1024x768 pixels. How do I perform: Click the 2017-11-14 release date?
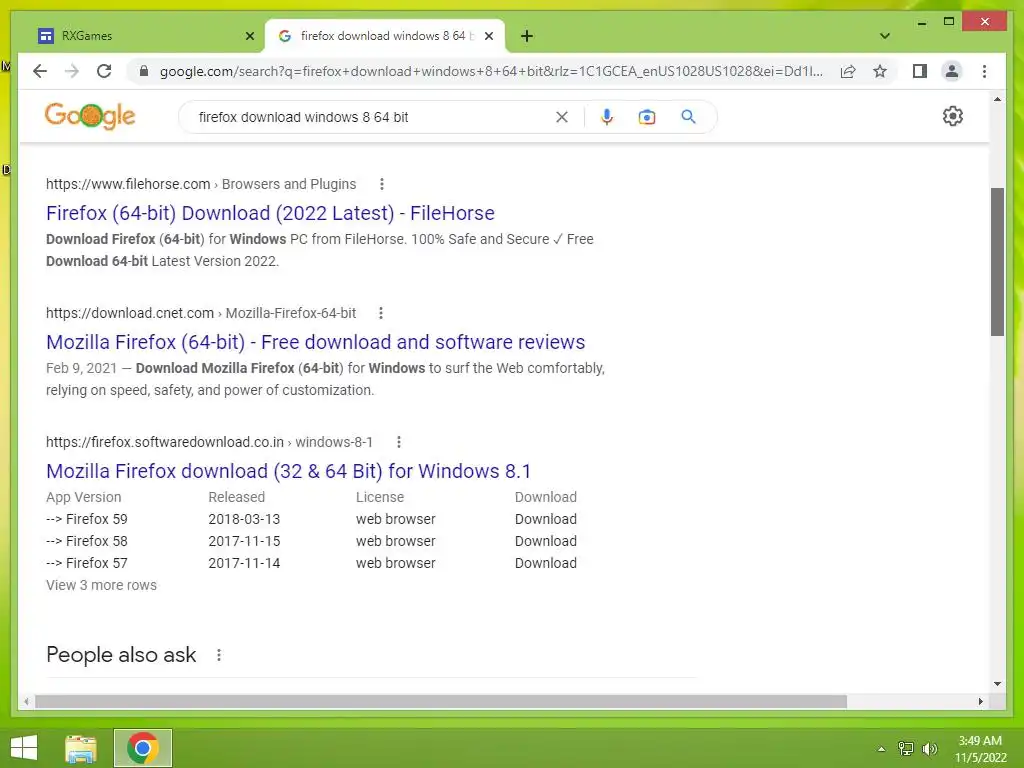tap(244, 563)
